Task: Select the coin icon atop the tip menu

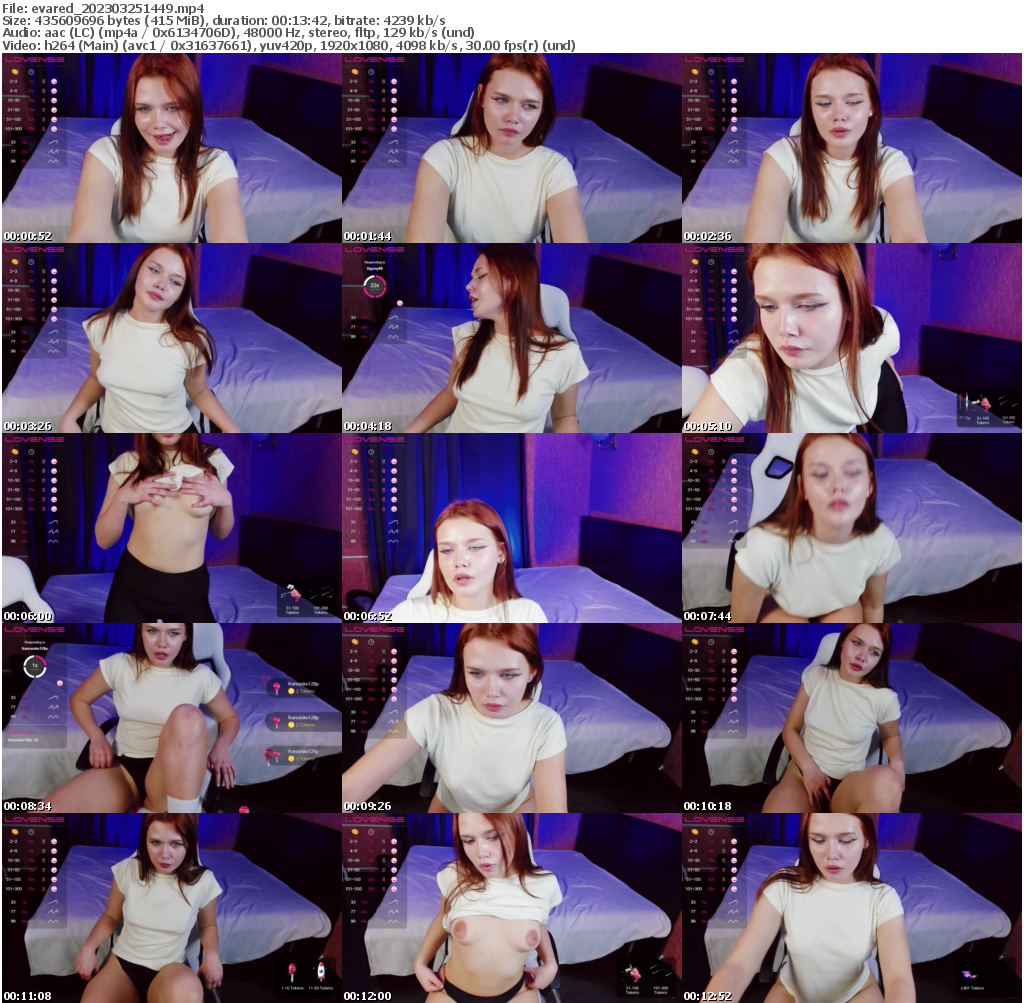Action: point(15,72)
